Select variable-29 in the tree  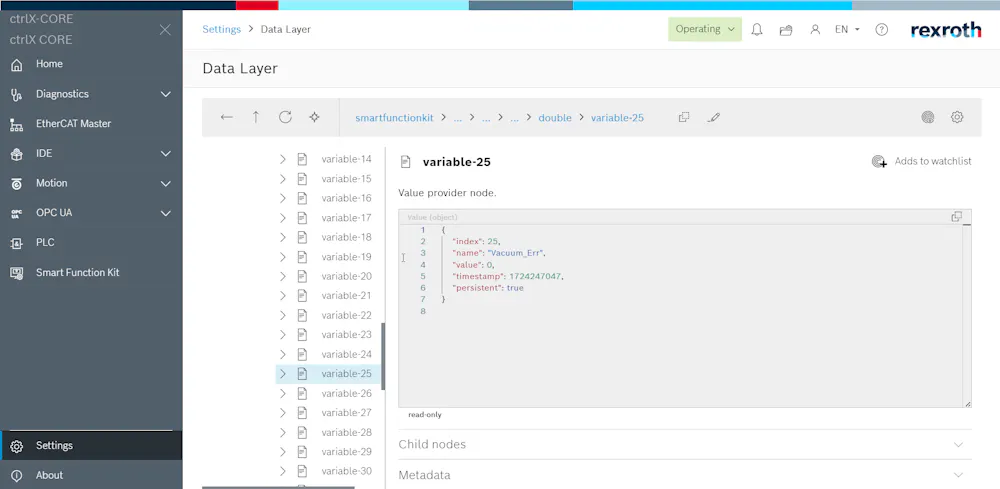346,451
